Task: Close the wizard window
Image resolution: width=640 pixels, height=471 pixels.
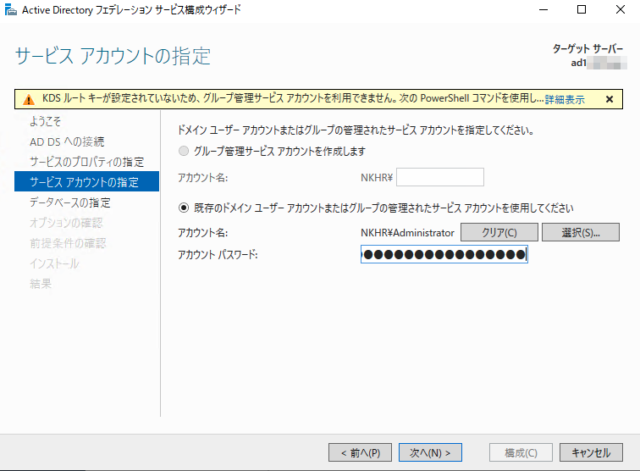Action: (x=620, y=10)
